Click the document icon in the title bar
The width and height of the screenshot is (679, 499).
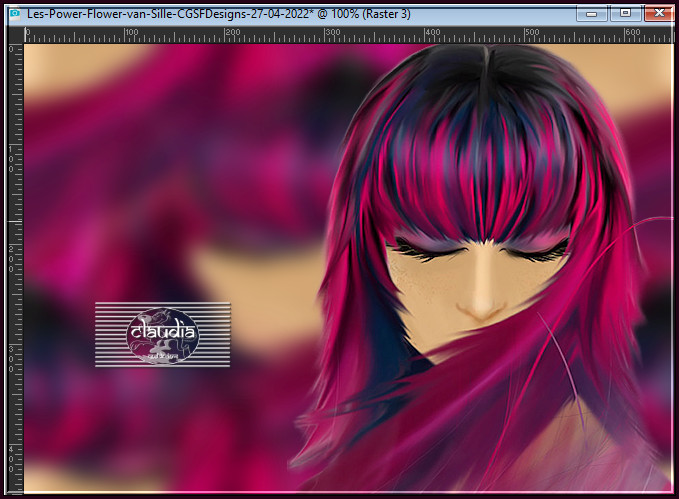15,13
